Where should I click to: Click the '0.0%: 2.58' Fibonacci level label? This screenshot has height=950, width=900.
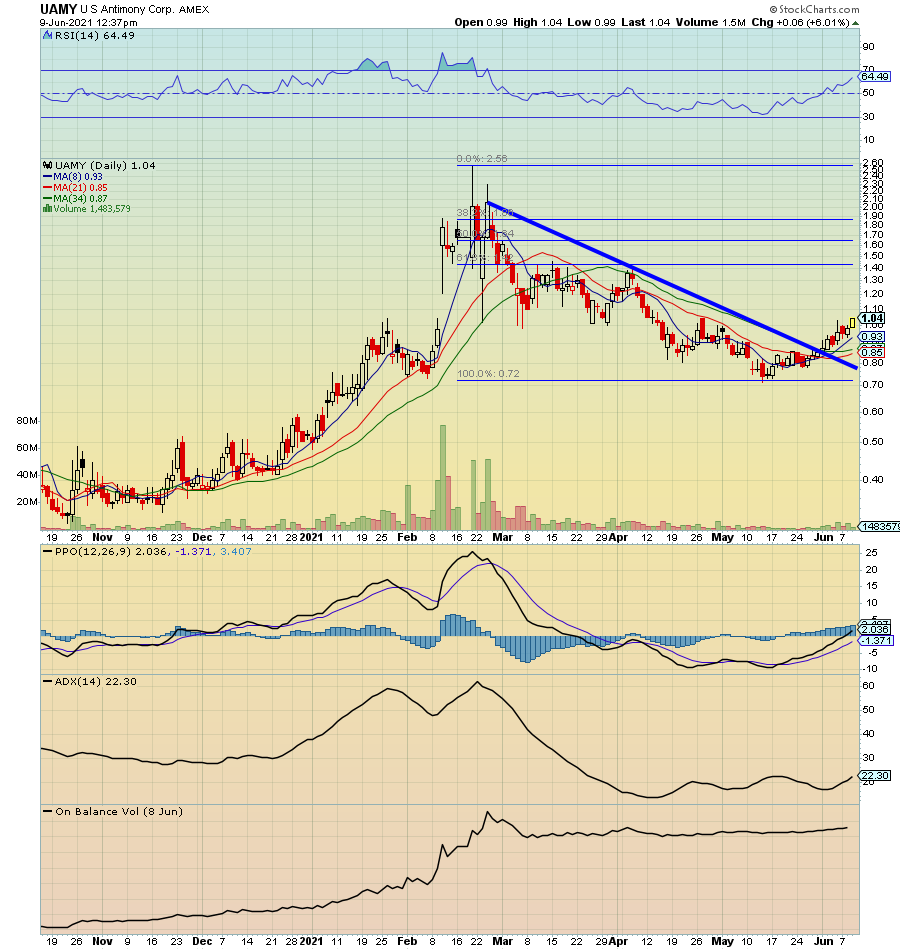tap(482, 159)
